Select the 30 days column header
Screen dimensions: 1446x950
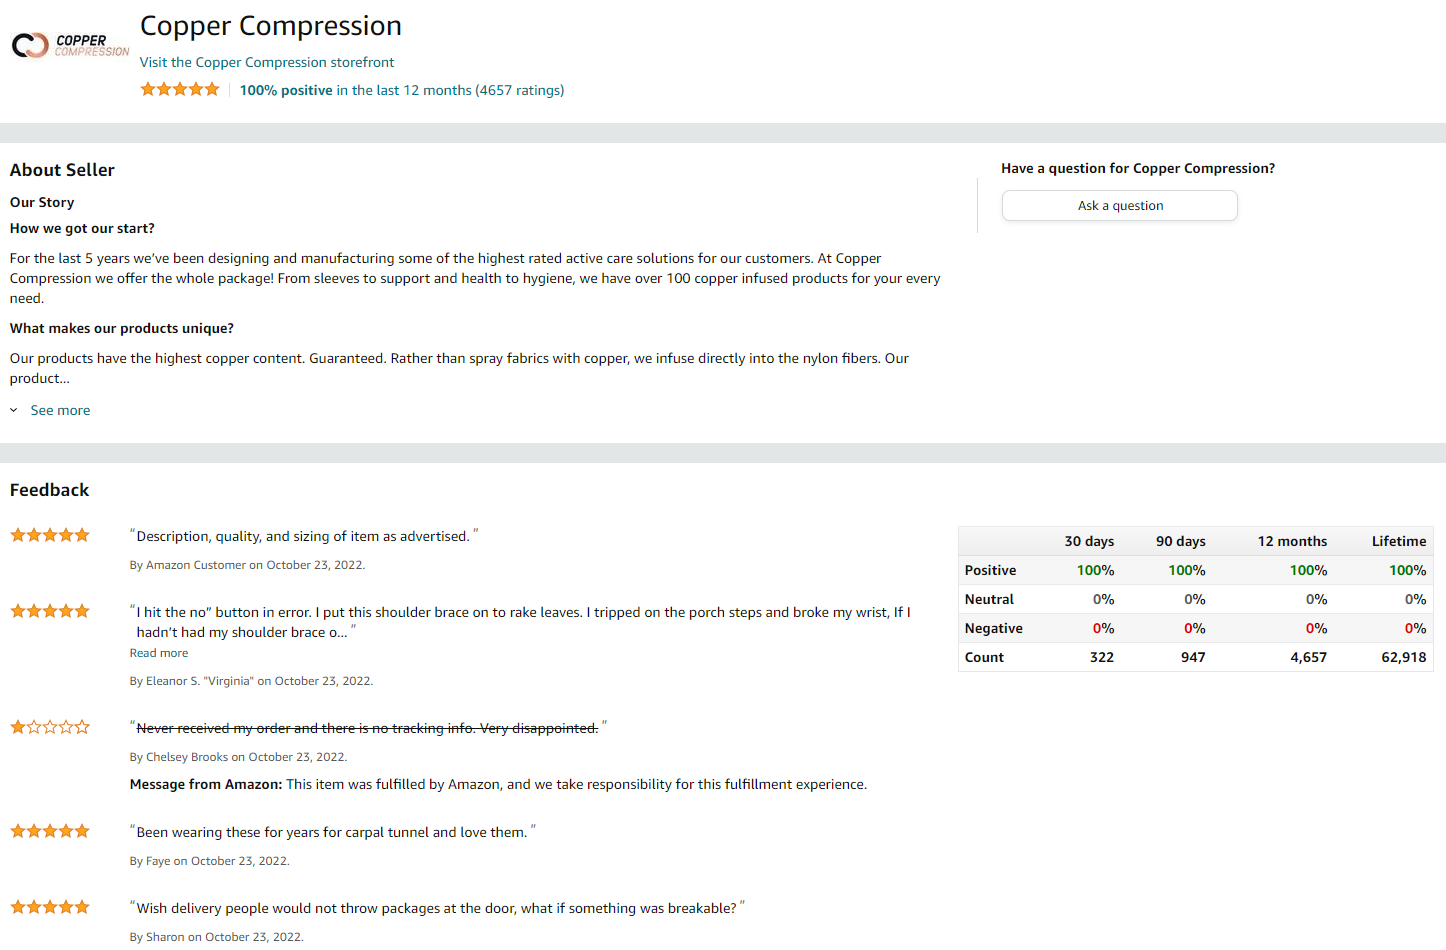[1089, 541]
